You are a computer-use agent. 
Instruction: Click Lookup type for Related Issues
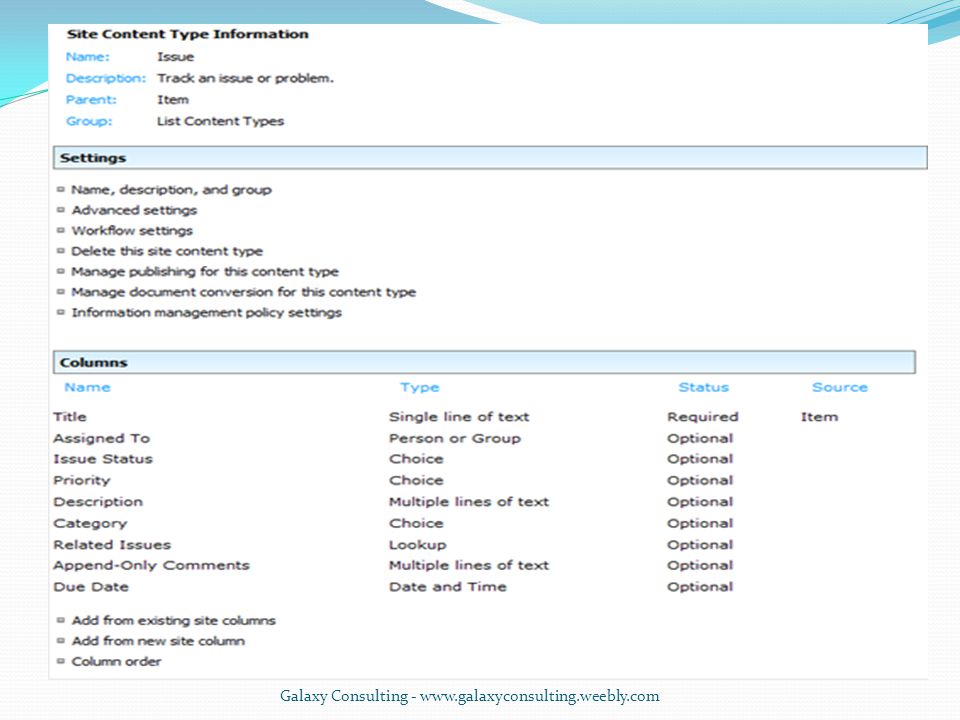(x=418, y=545)
